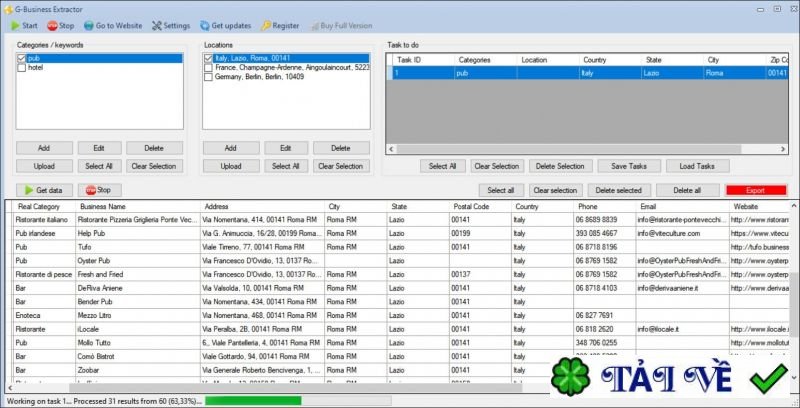Image resolution: width=800 pixels, height=408 pixels.
Task: Click address Via Valsolda, 10, 00141 Roma
Action: click(262, 288)
